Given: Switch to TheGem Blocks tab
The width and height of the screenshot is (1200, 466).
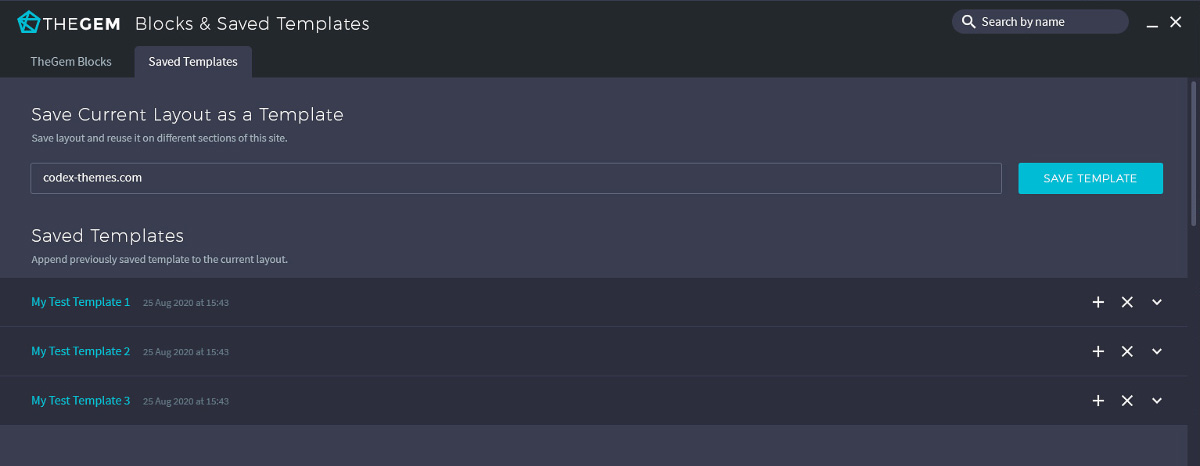Looking at the screenshot, I should [71, 62].
